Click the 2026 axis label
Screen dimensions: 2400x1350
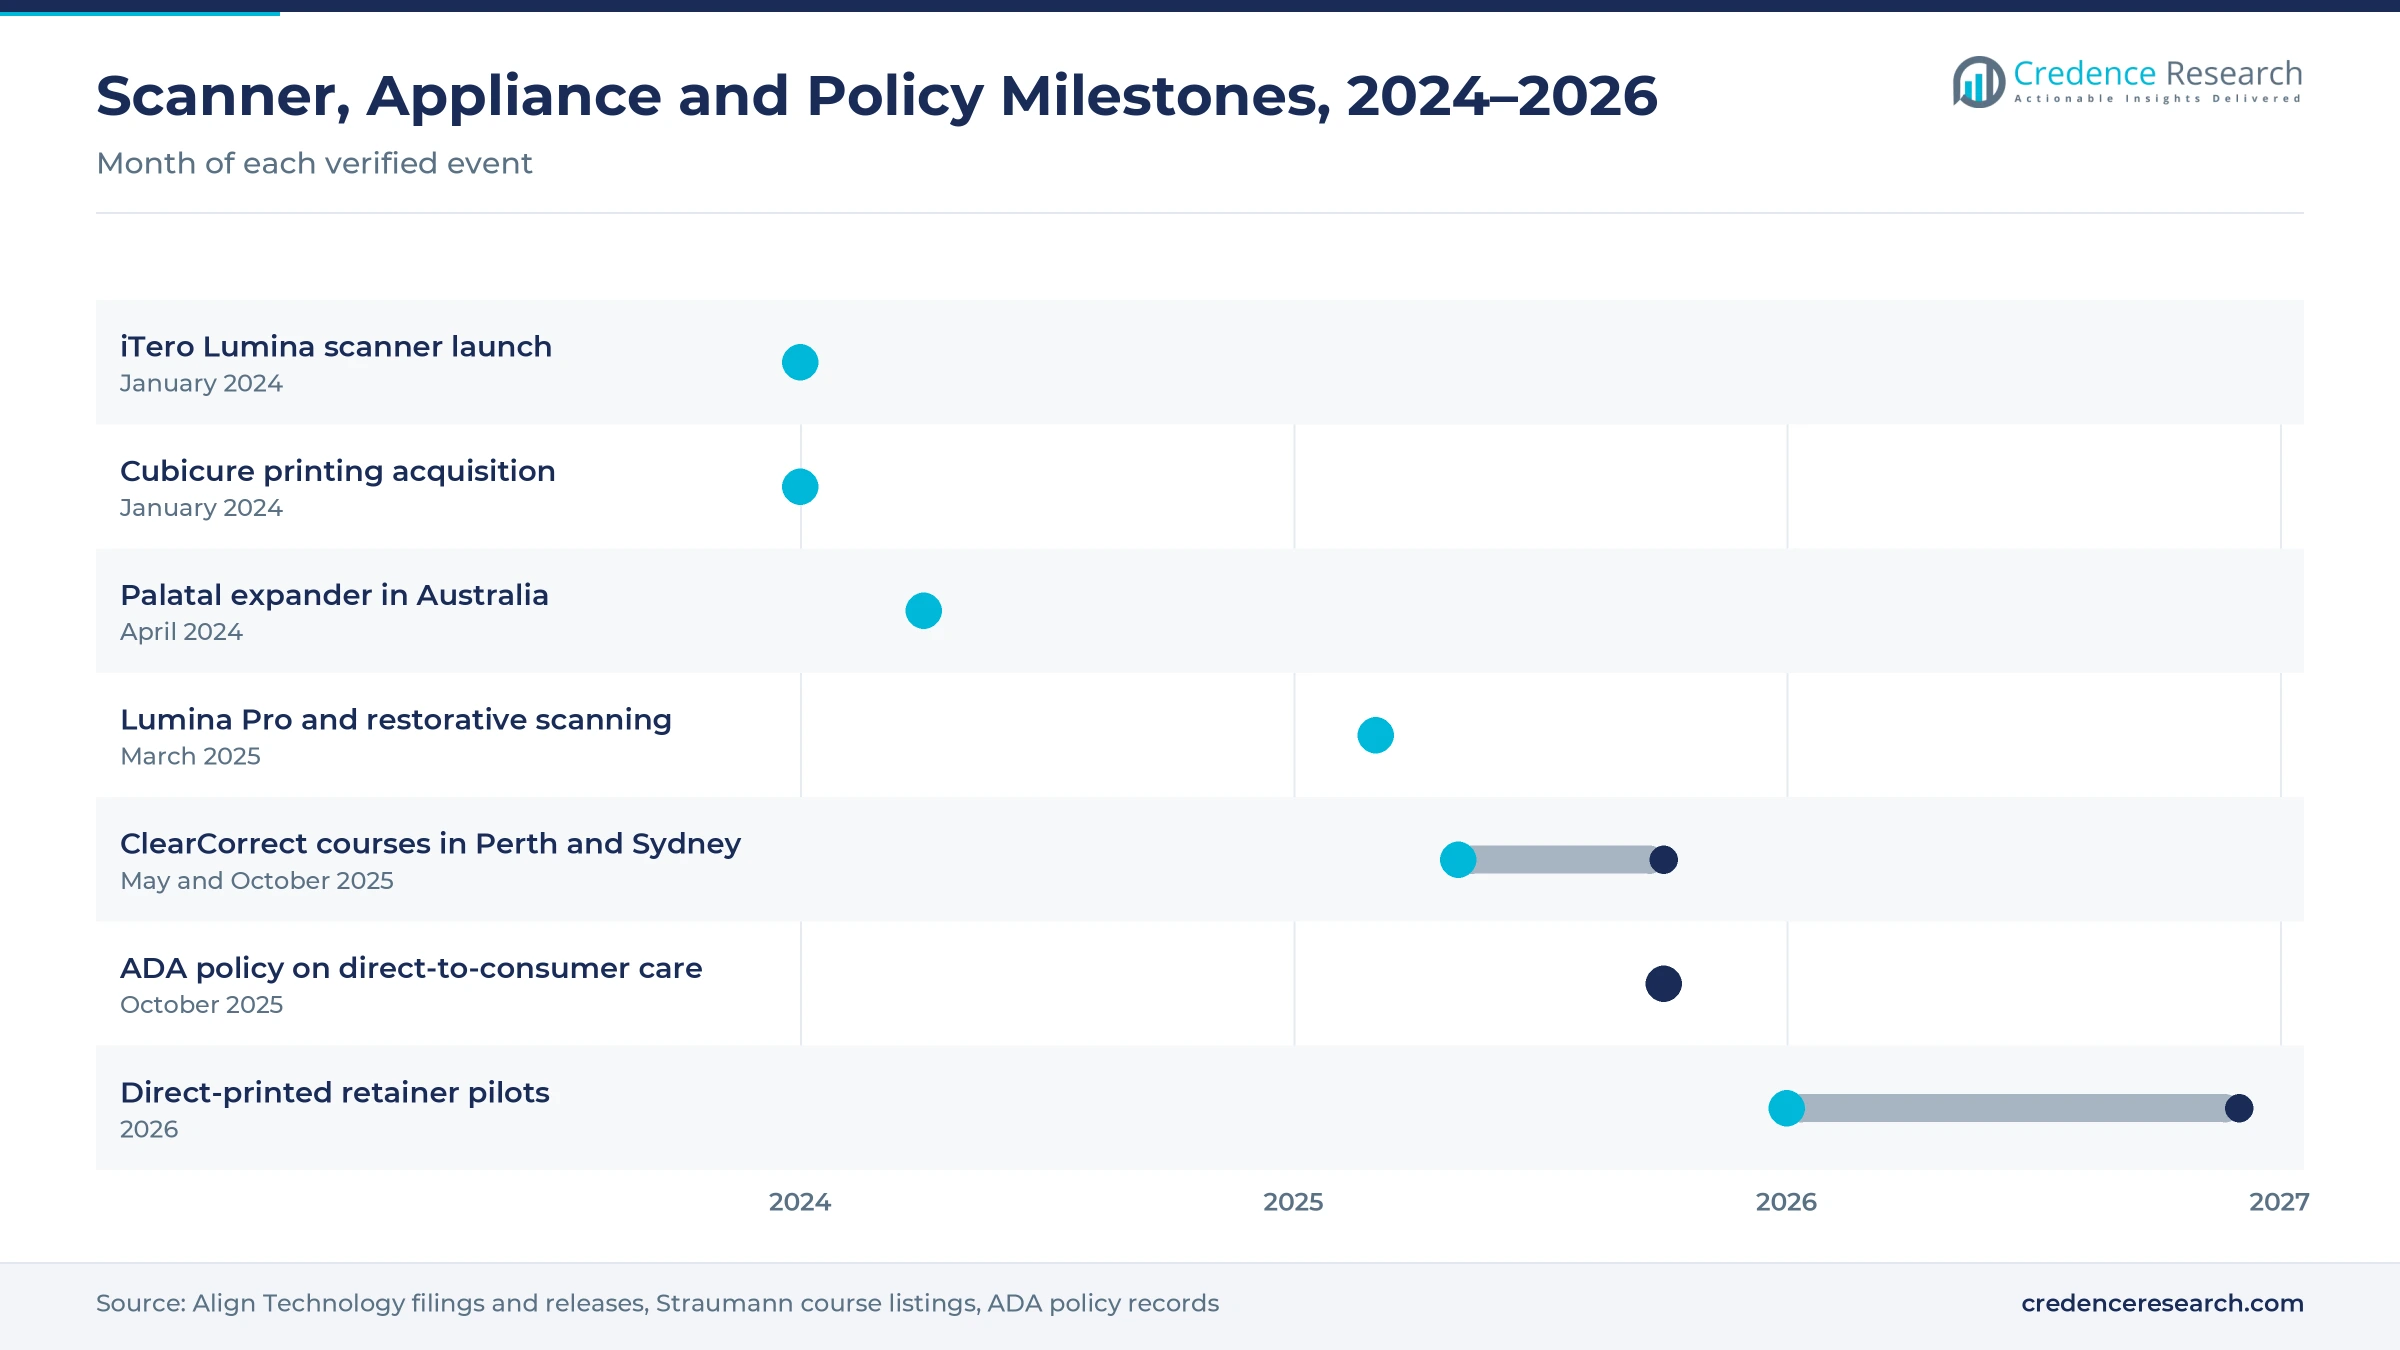click(x=1786, y=1202)
